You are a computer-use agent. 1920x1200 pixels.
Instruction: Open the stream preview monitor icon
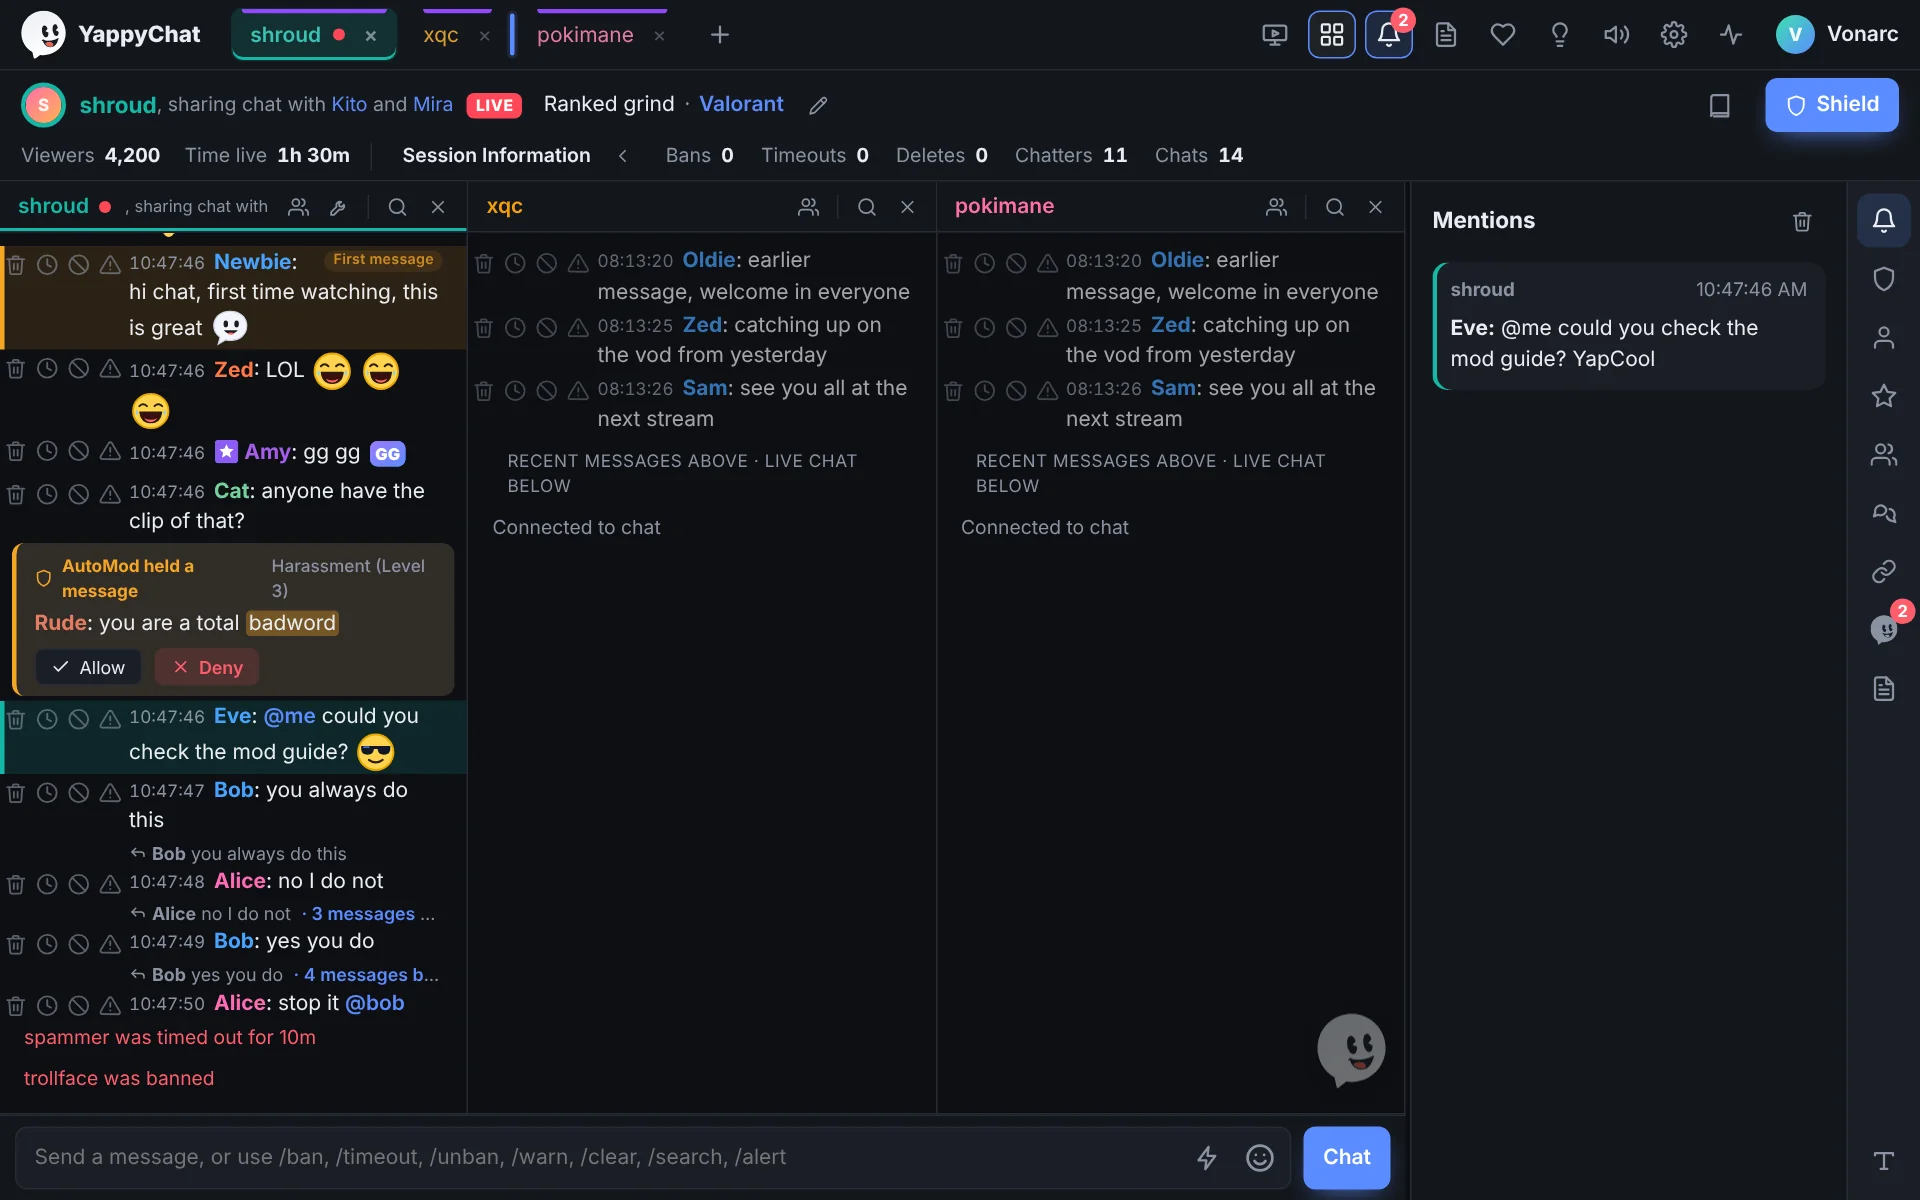tap(1274, 35)
